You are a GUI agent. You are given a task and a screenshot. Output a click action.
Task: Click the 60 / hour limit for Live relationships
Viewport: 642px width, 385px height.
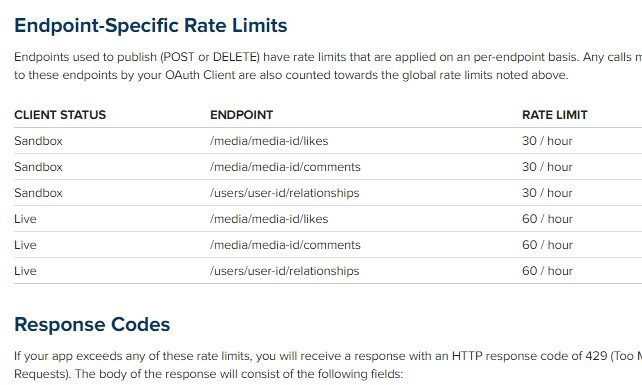[547, 271]
